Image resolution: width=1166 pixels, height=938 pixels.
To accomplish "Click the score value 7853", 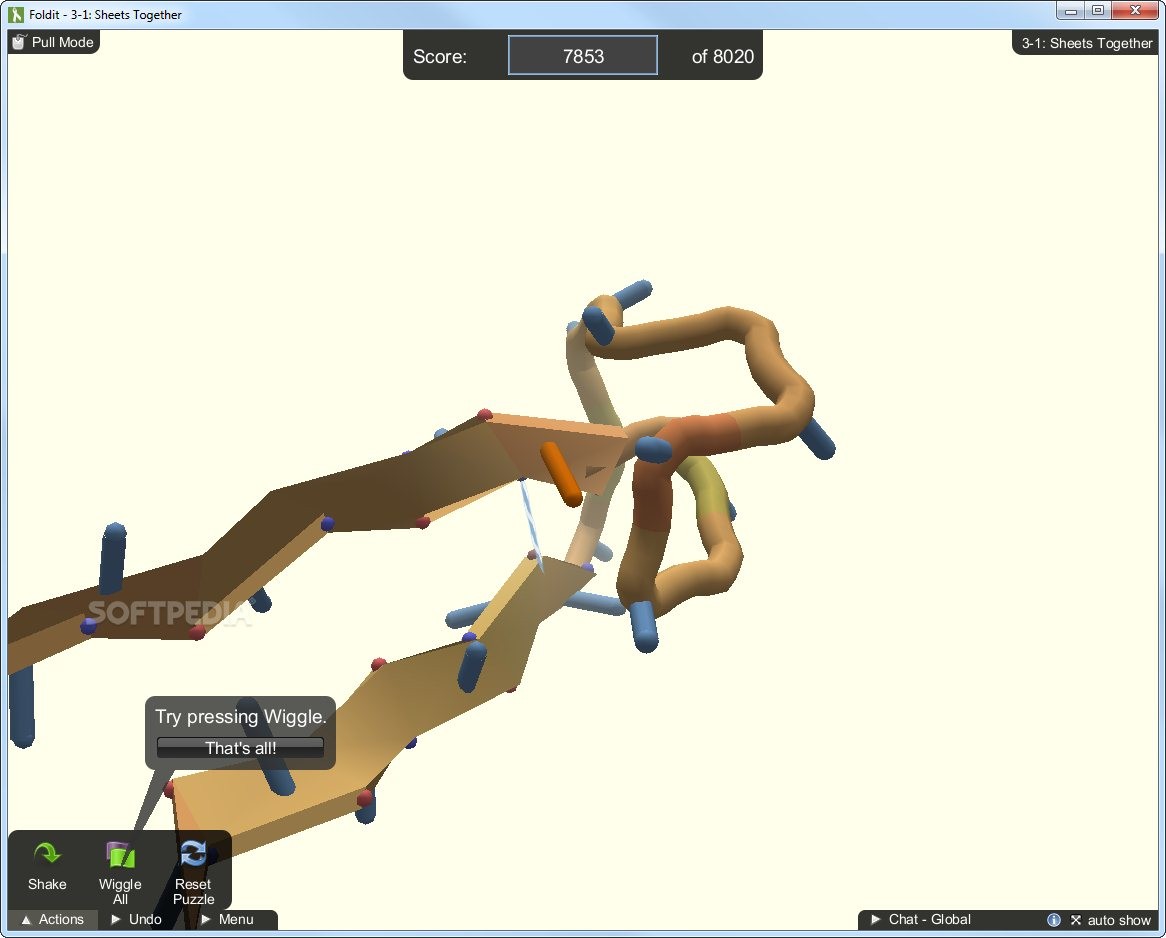I will [x=583, y=56].
